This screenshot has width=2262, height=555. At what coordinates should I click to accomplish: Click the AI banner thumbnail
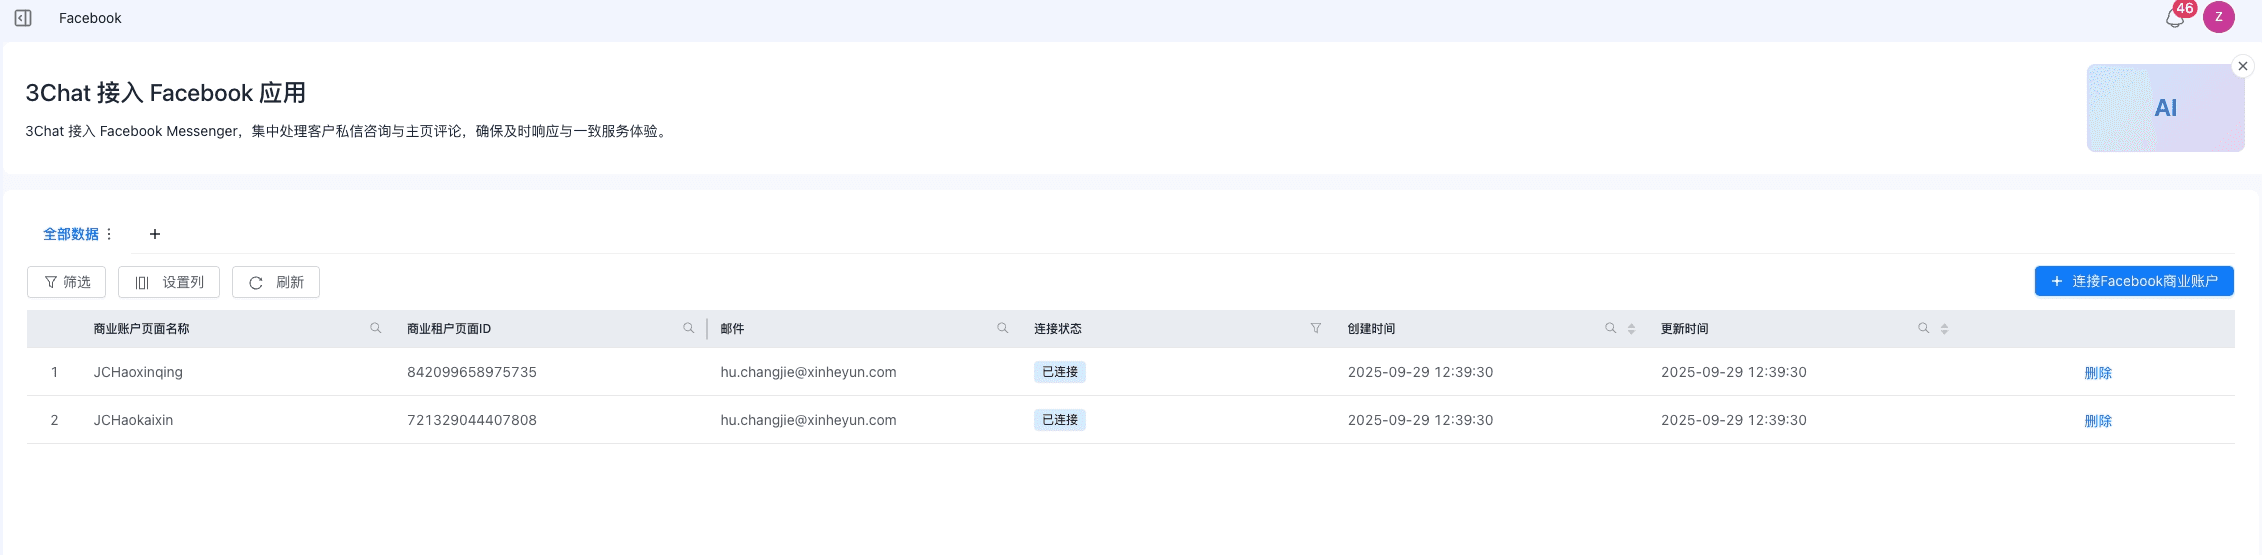pyautogui.click(x=2165, y=108)
